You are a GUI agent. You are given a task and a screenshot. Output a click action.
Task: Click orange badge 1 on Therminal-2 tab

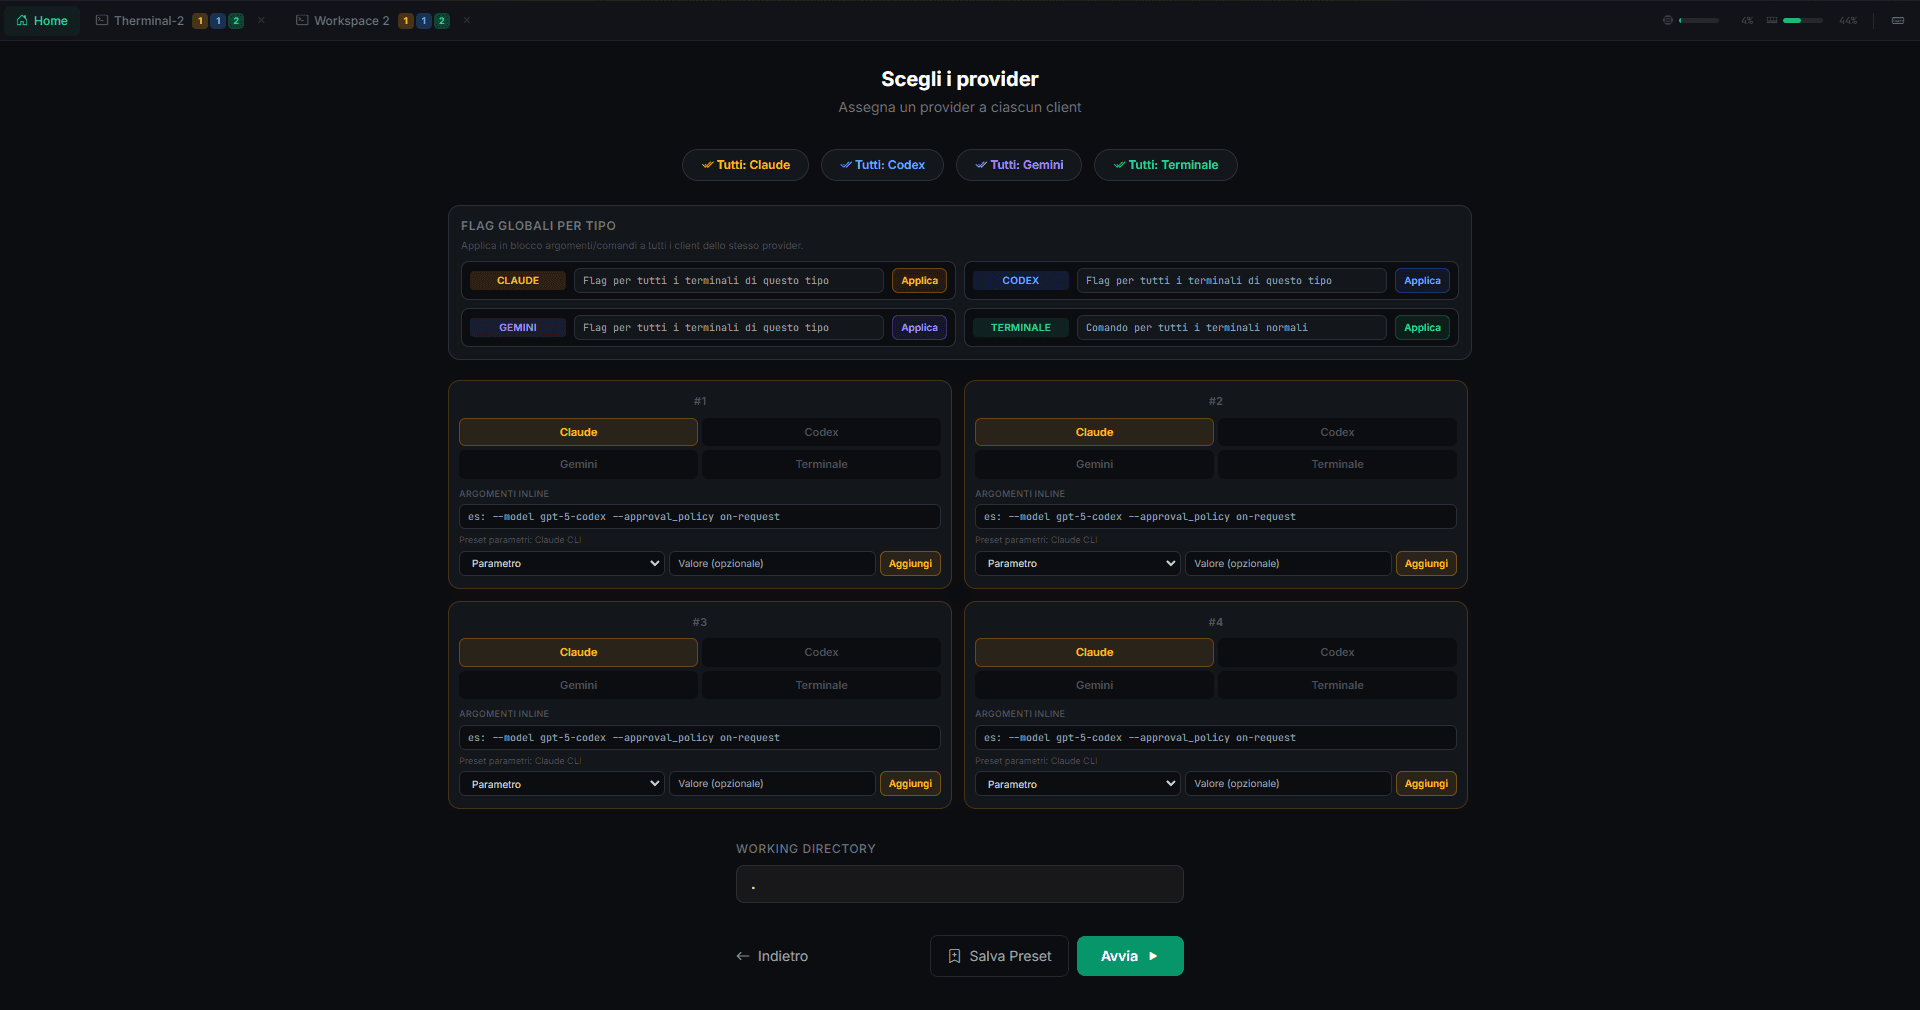click(200, 21)
